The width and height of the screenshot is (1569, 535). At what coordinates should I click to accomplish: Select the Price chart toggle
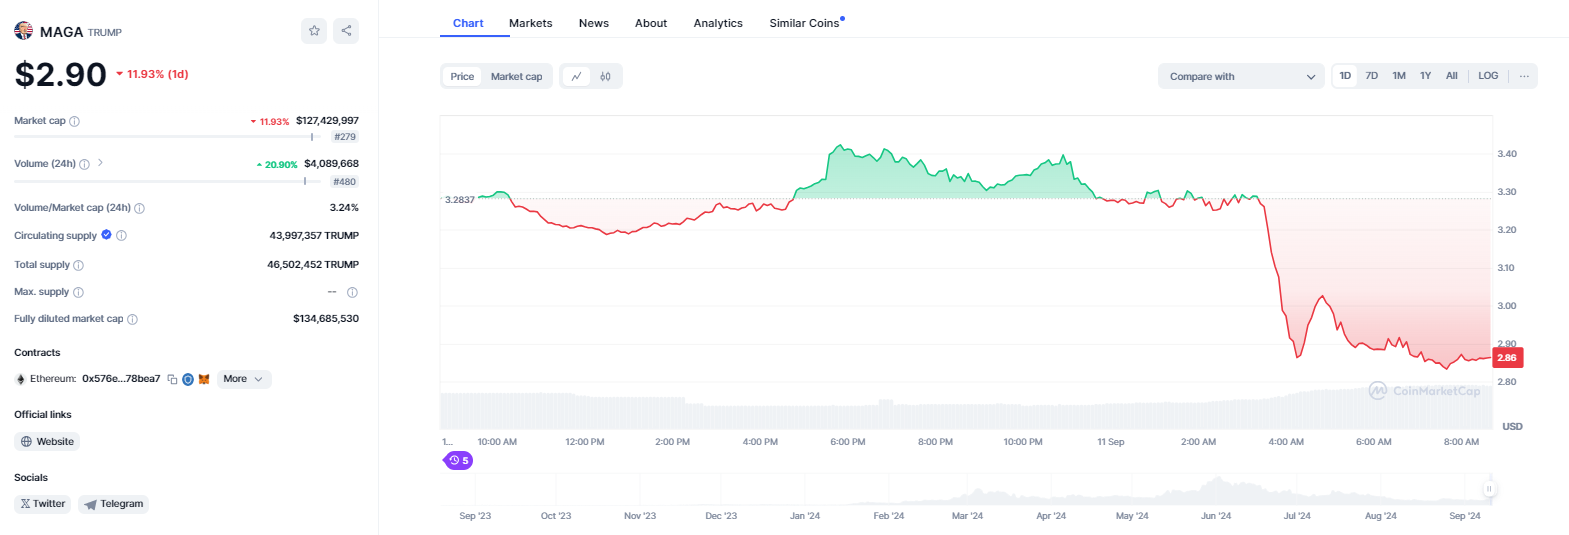(462, 77)
